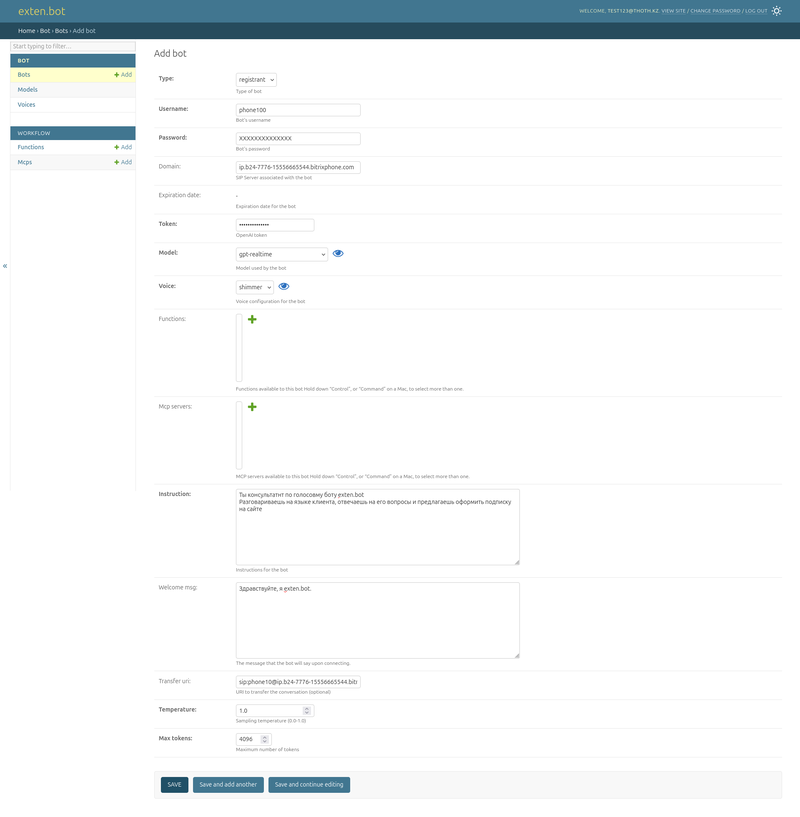800x817 pixels.
Task: Click Home in the breadcrumb trail
Action: coord(24,30)
